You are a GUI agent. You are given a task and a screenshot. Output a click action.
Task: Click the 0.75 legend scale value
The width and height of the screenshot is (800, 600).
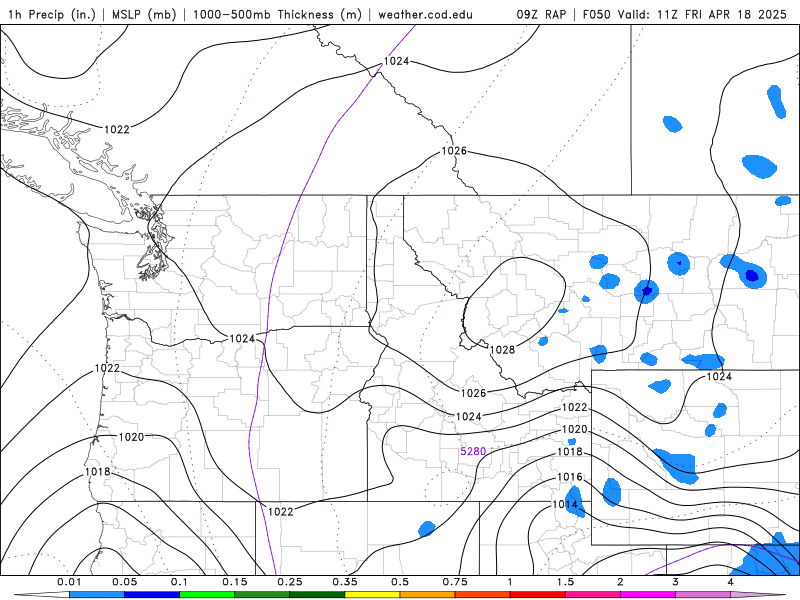455,582
